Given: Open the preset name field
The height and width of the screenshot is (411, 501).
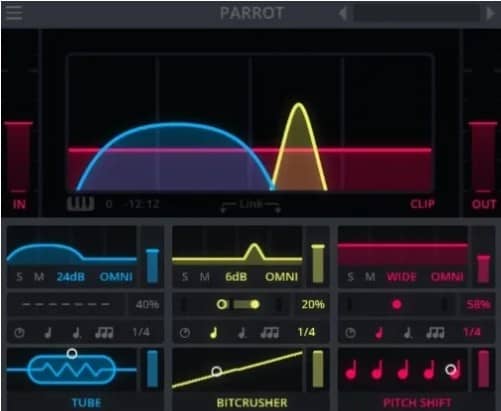Looking at the screenshot, I should click(417, 14).
